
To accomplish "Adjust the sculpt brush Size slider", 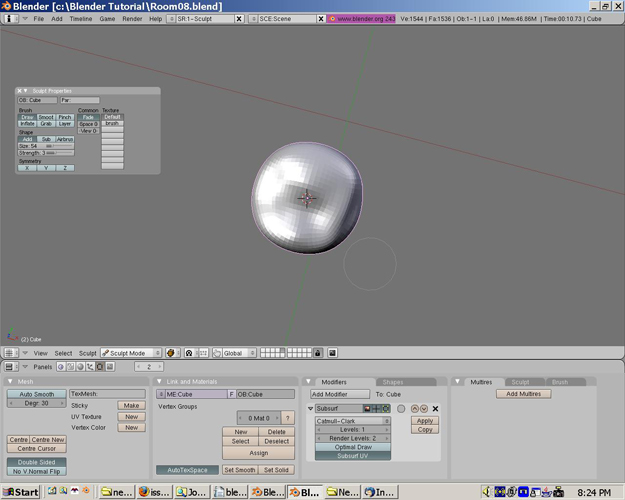I will (46, 146).
